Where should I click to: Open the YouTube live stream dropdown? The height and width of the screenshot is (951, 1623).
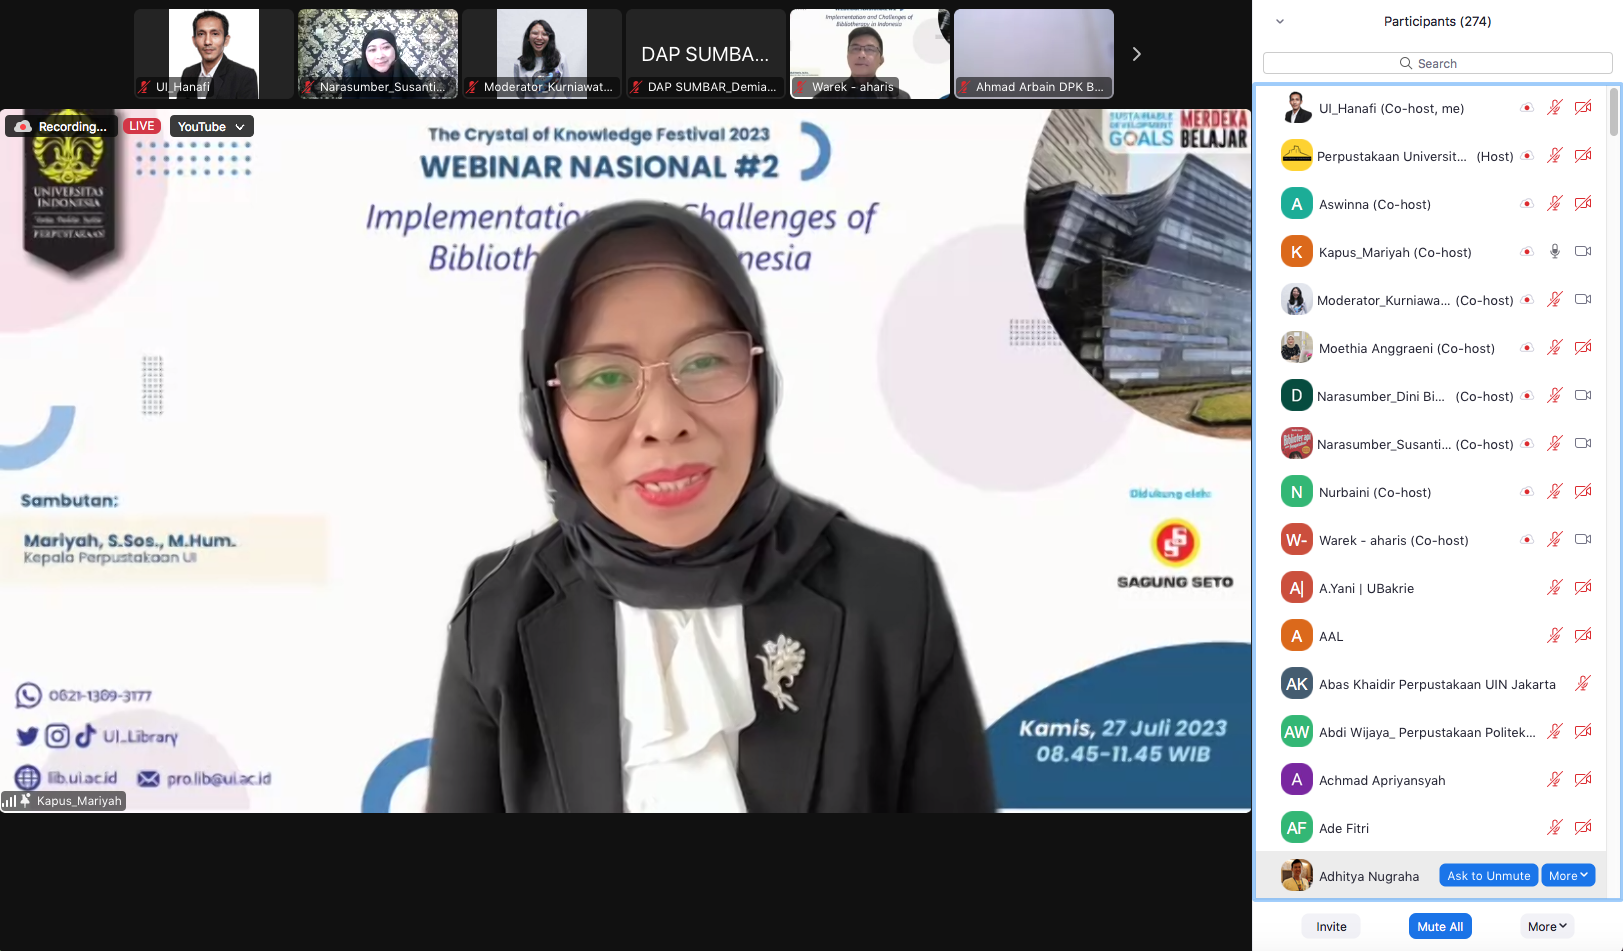(x=211, y=126)
